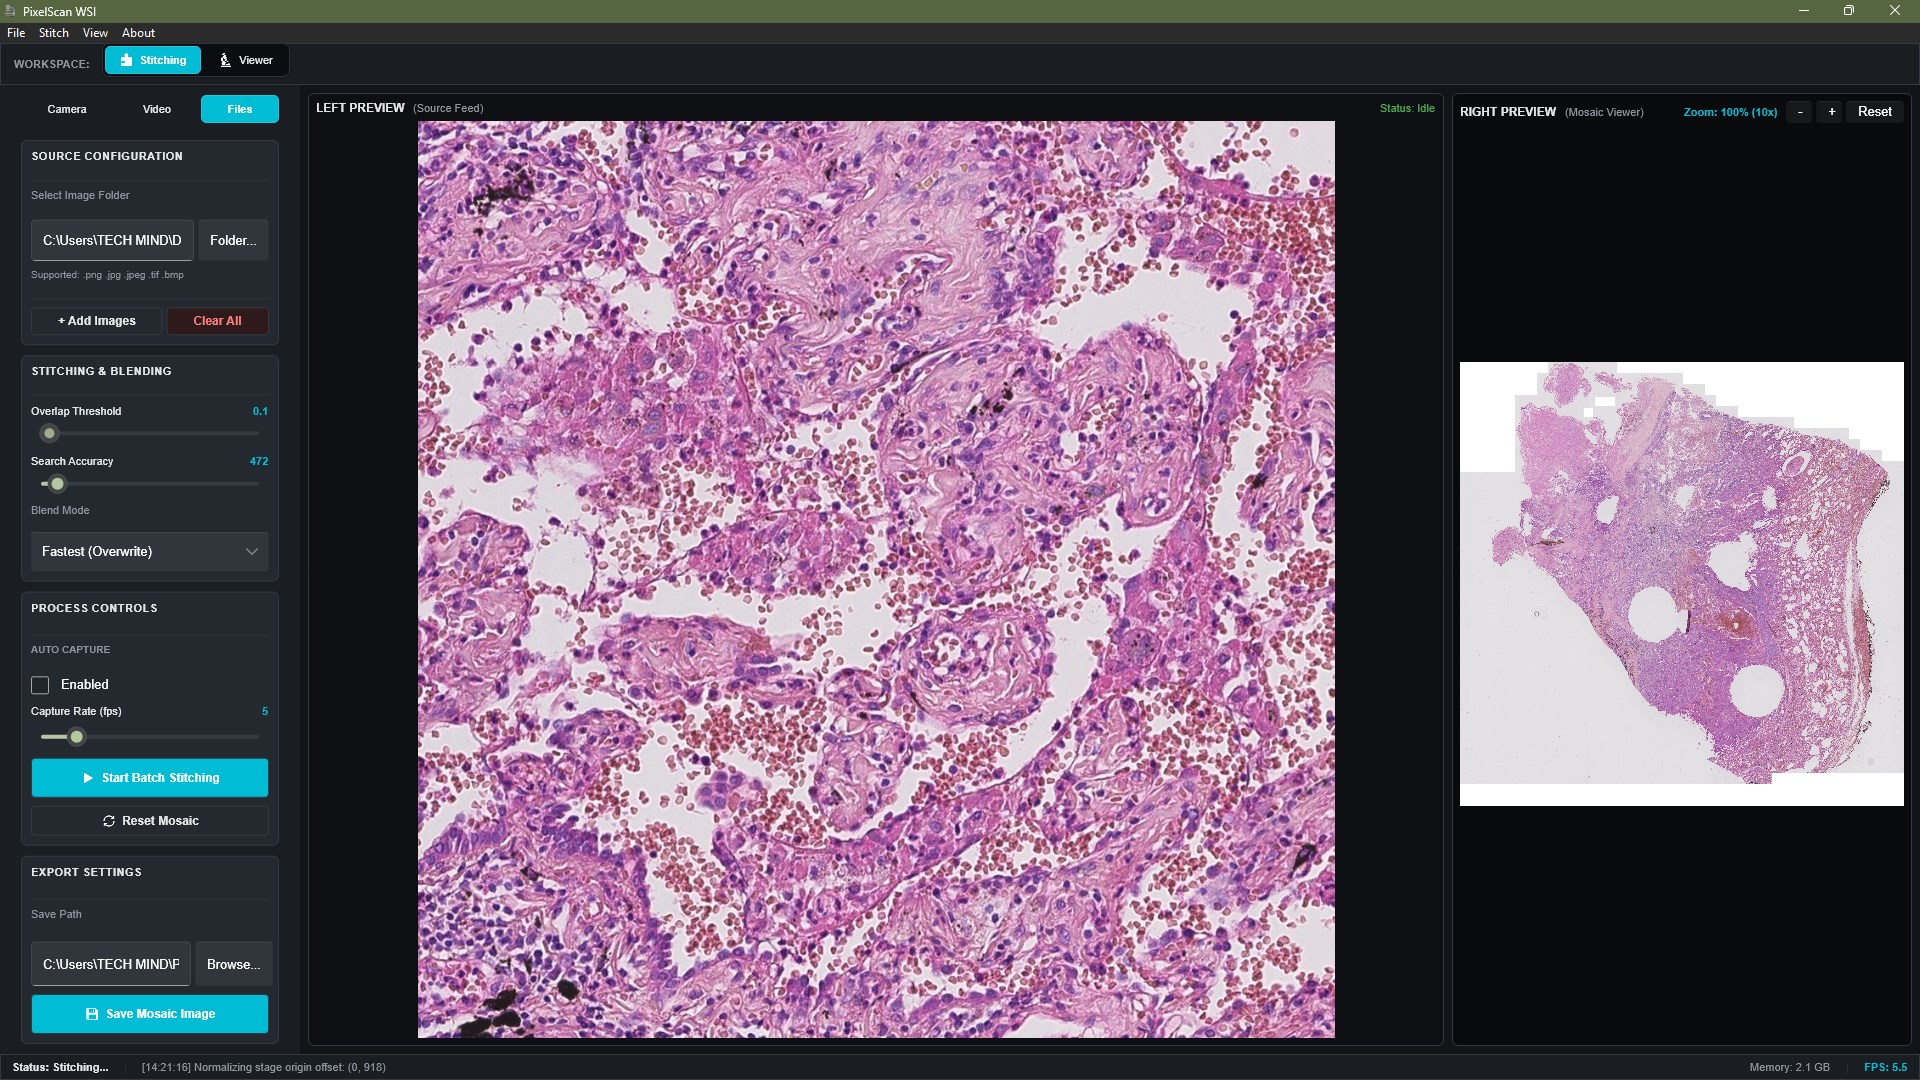This screenshot has height=1080, width=1920.
Task: Reset the mosaic viewer zoom
Action: (1874, 112)
